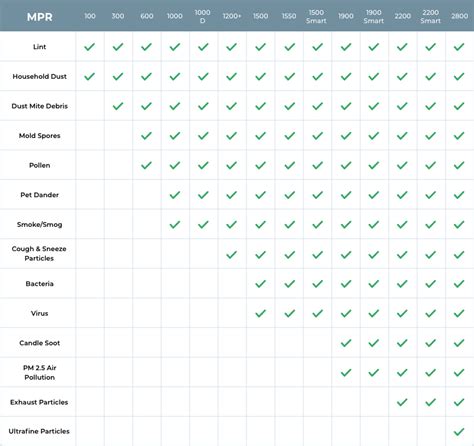This screenshot has width=474, height=446.
Task: Click the PM 2.5 Air Pollution label
Action: point(39,372)
